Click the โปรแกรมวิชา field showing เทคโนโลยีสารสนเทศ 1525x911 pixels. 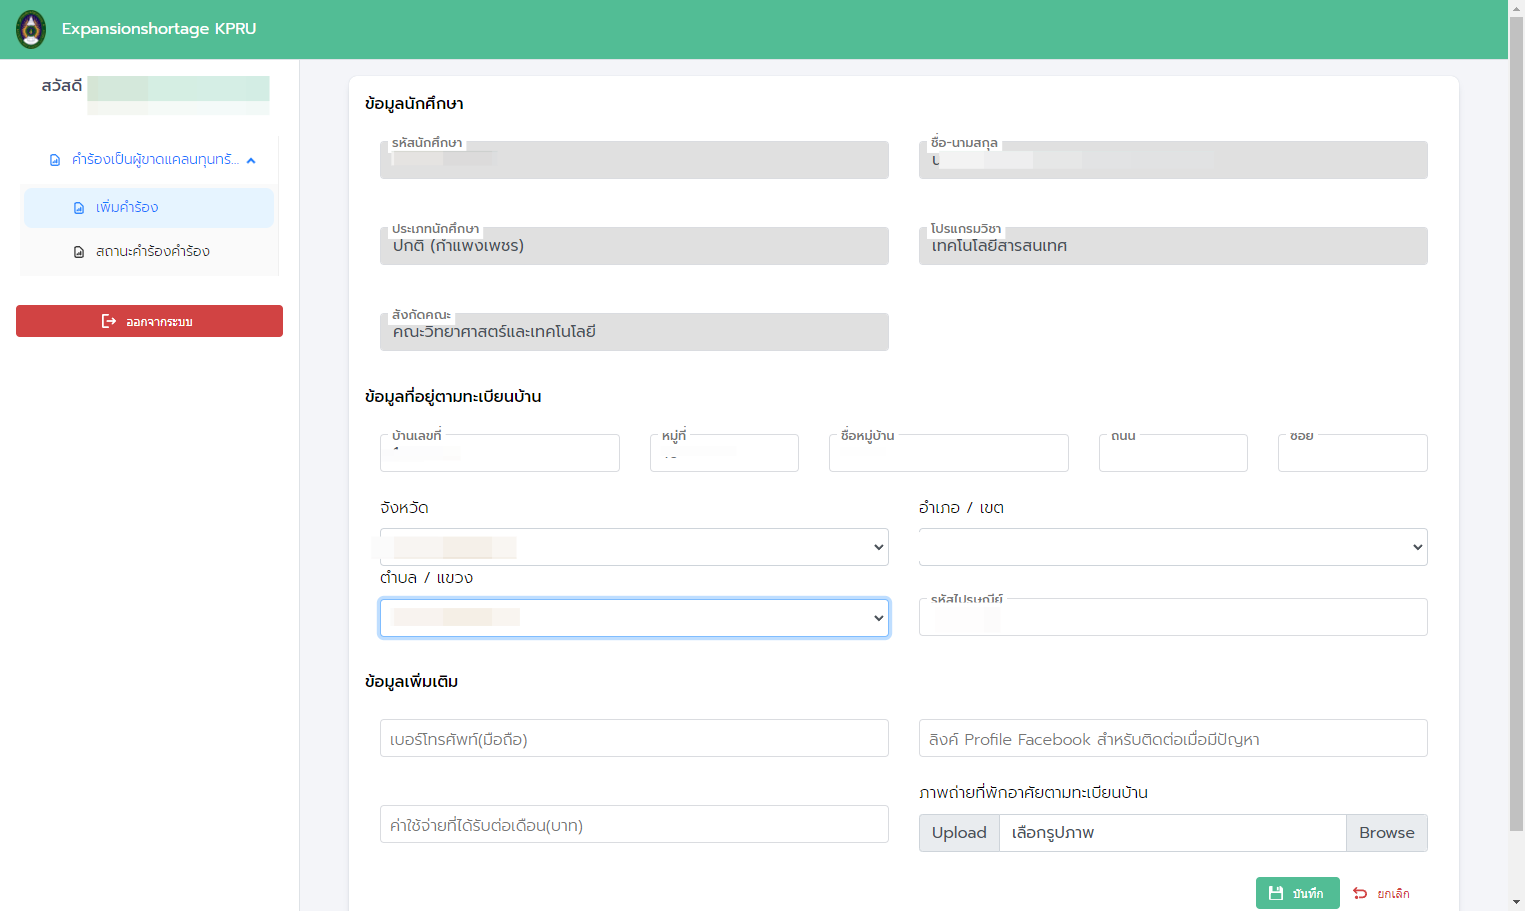[1173, 246]
